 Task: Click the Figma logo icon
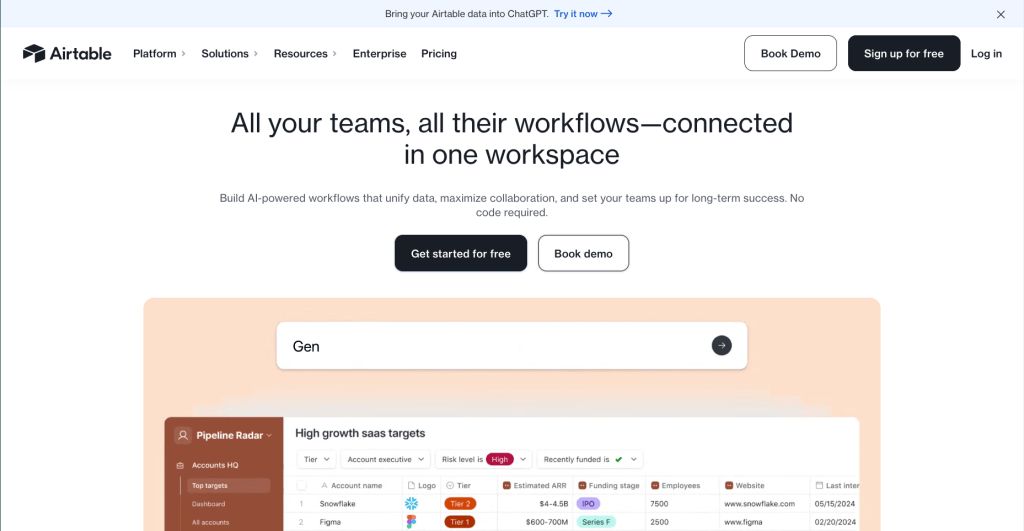click(411, 522)
